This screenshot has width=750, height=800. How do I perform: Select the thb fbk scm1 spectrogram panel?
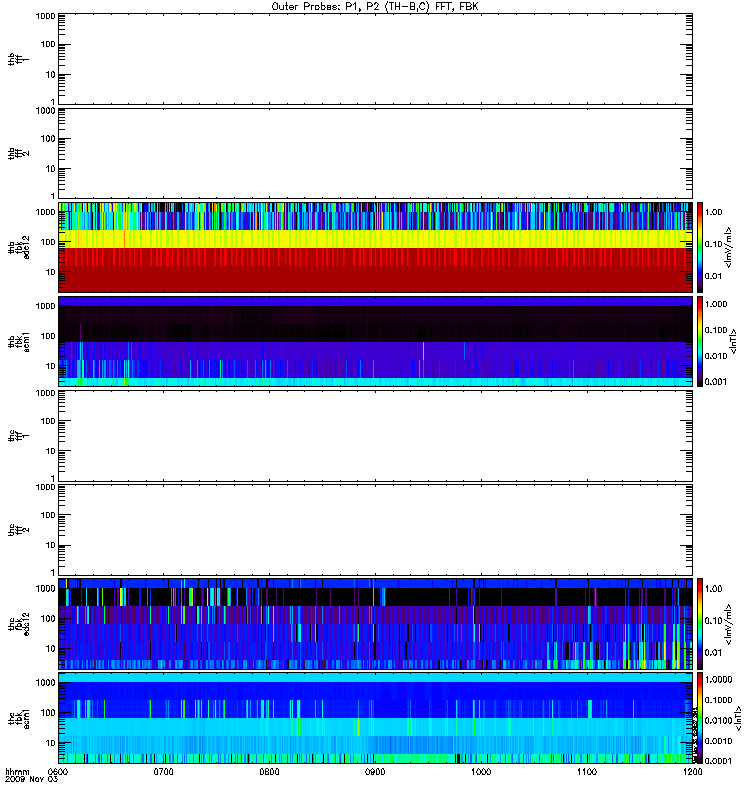tap(375, 341)
